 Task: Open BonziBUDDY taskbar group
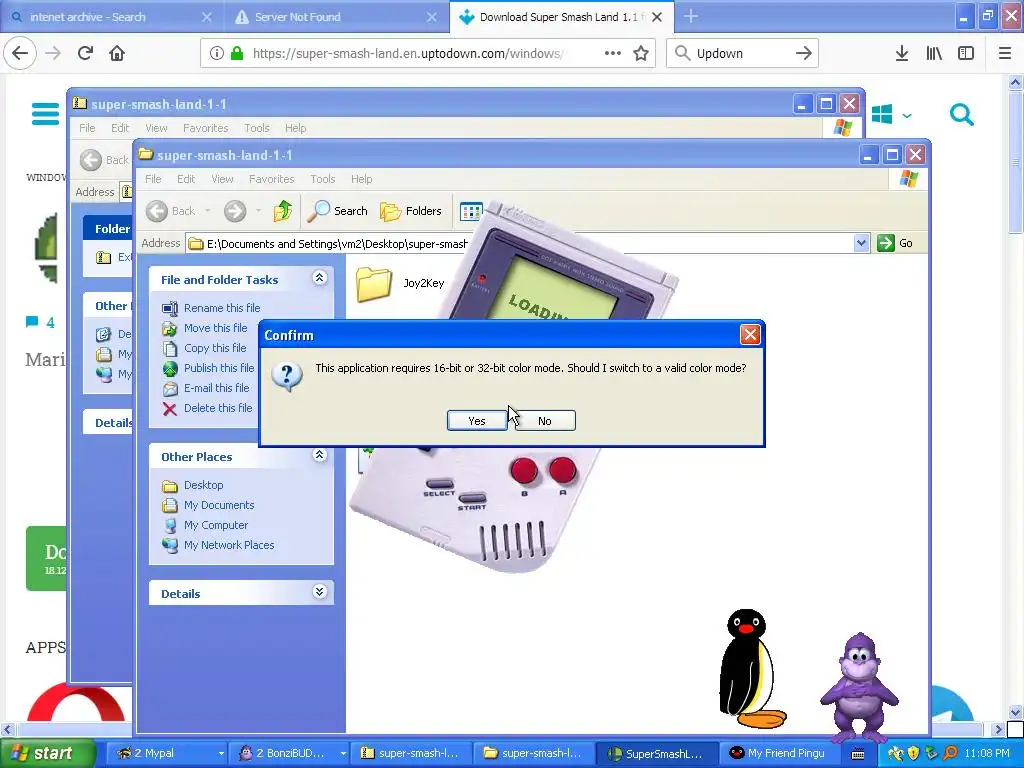289,753
